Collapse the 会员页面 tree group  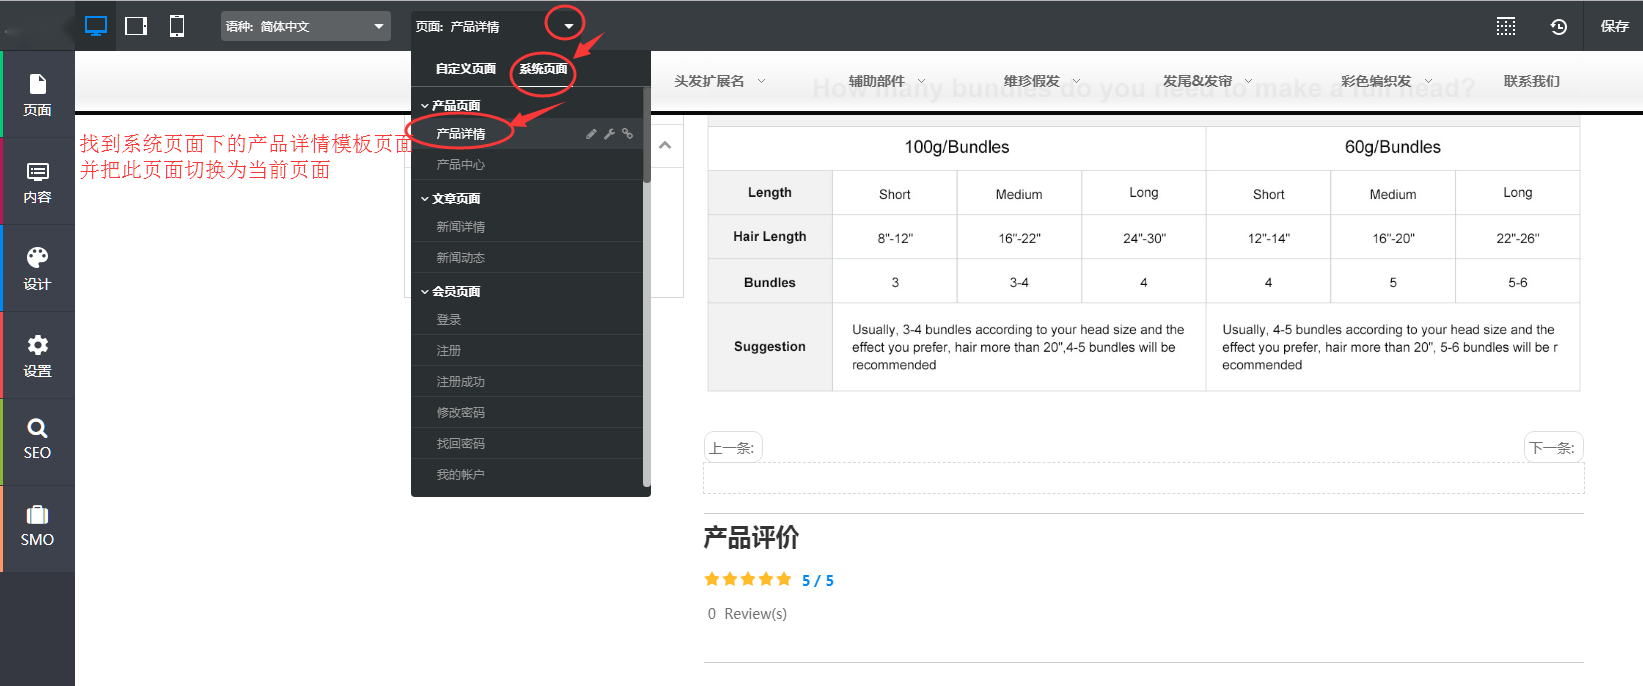[x=425, y=292]
